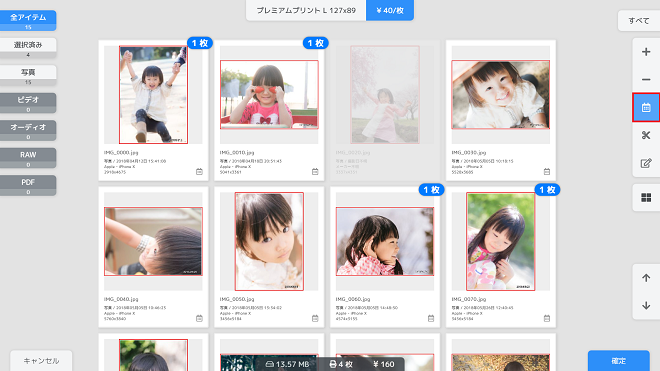This screenshot has height=371, width=660.
Task: Switch to grid view layout icon
Action: click(646, 198)
